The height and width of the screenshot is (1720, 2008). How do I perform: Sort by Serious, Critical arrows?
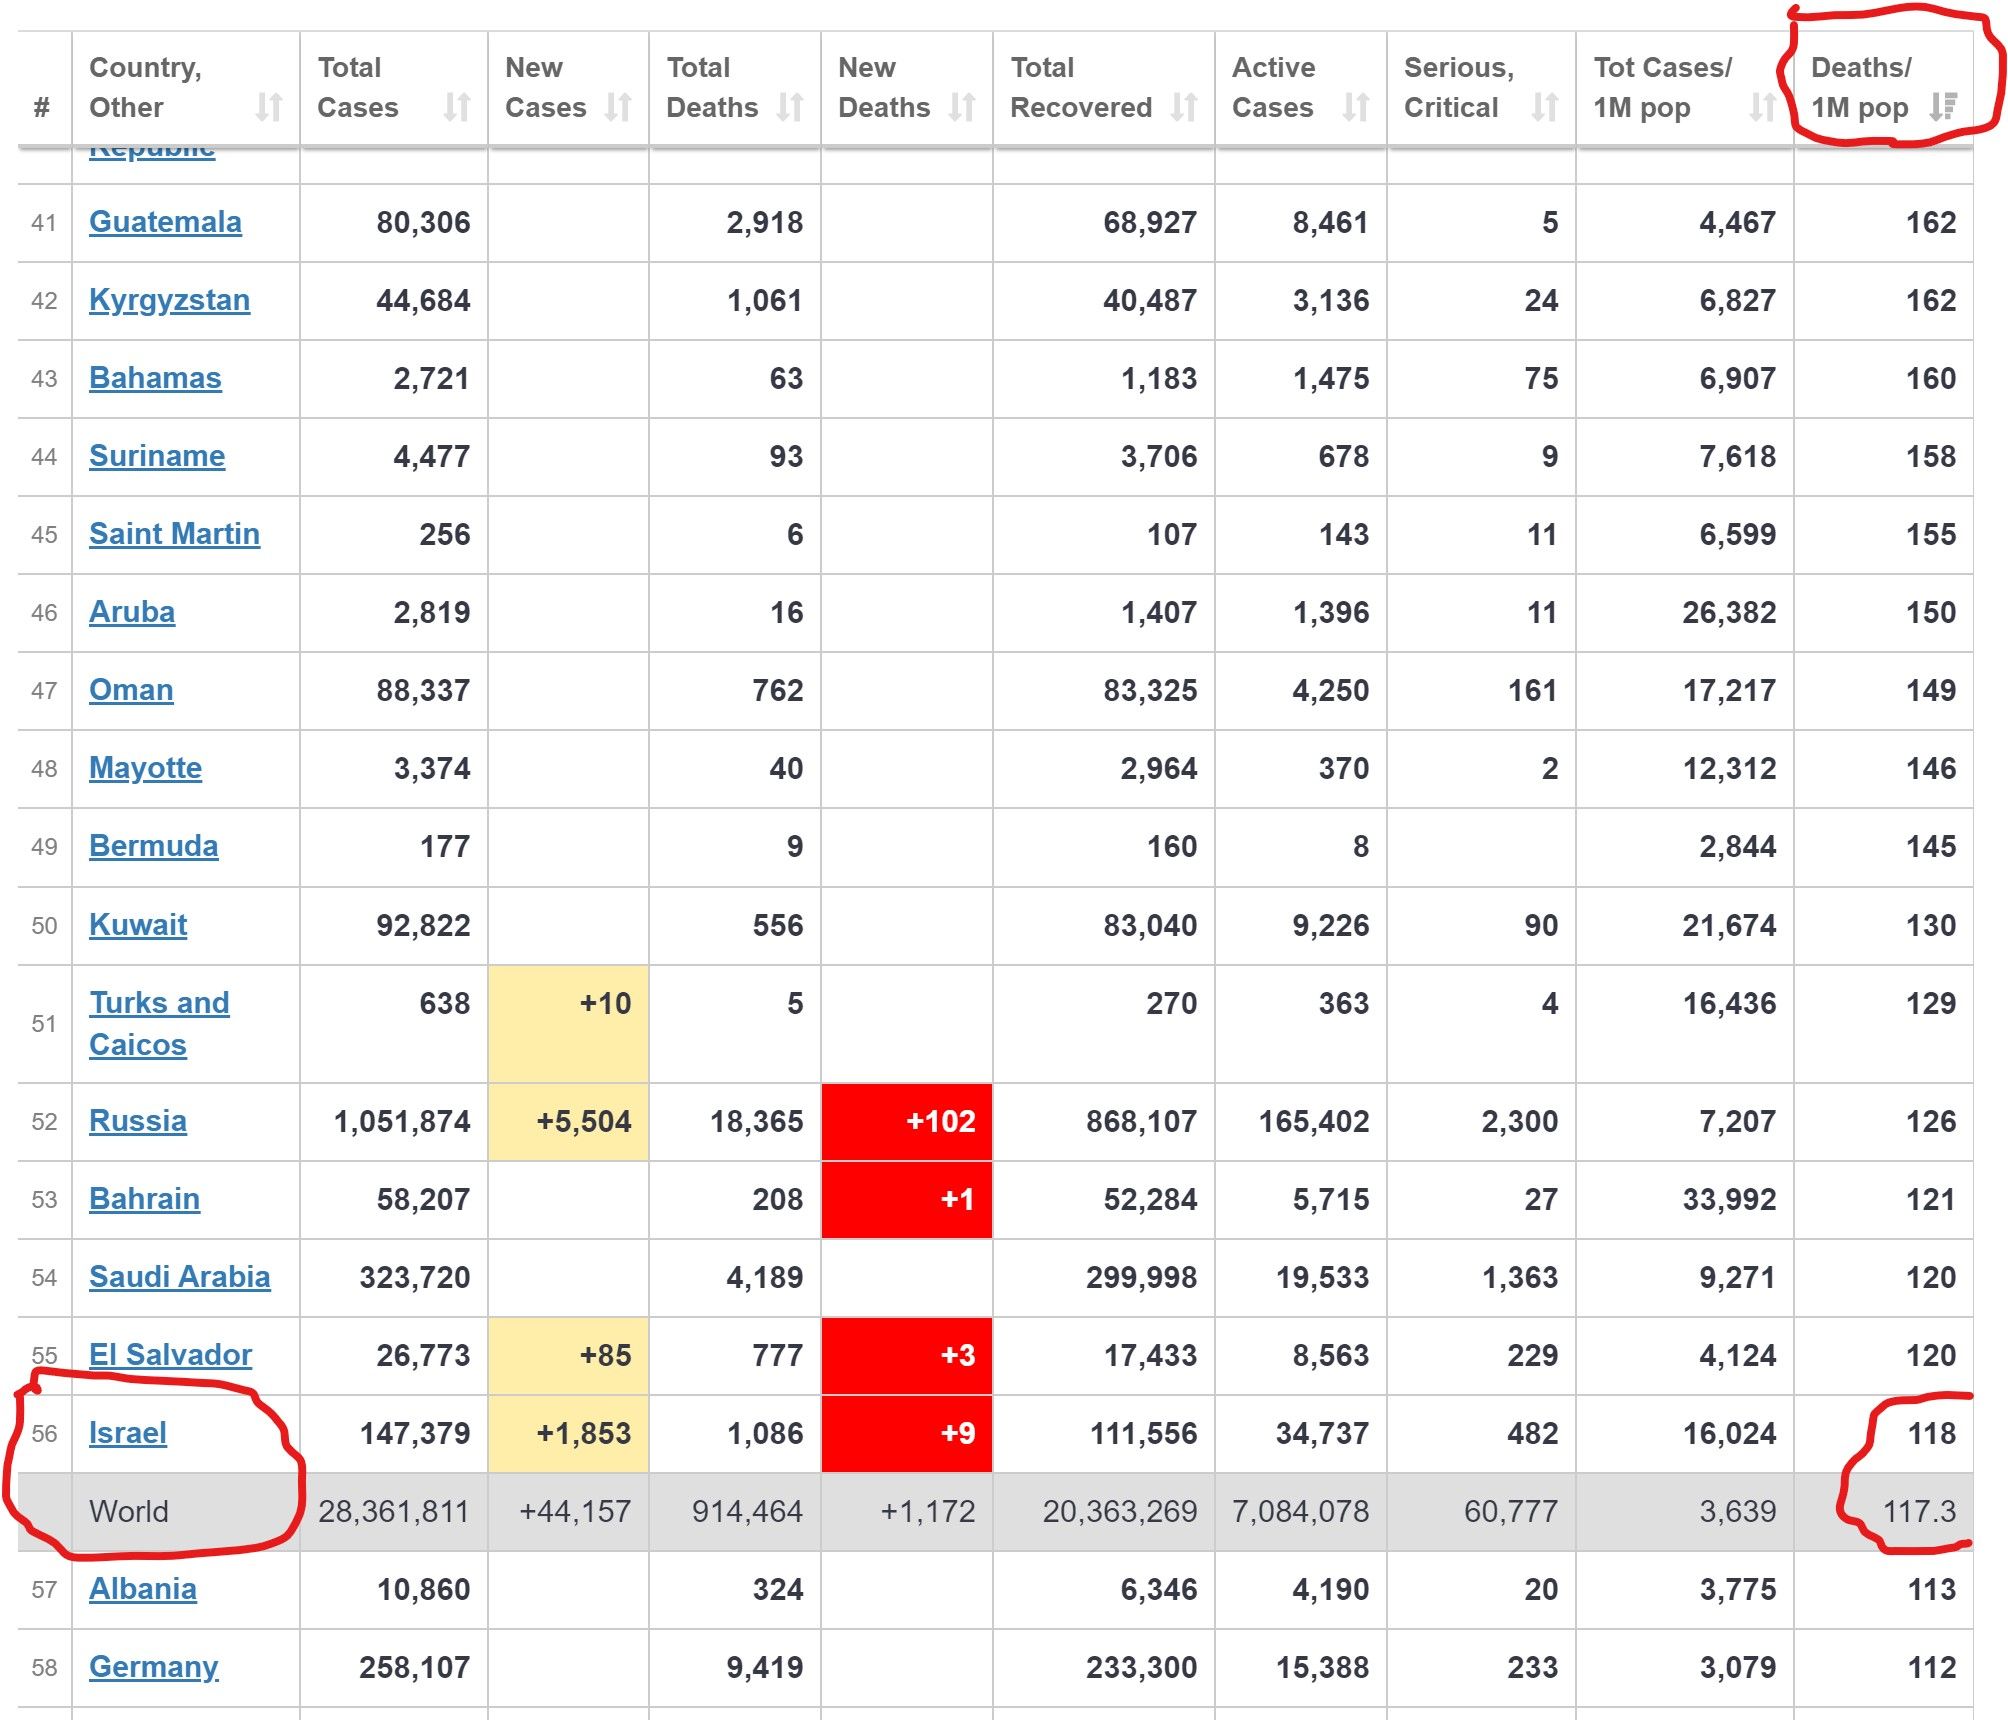(1545, 107)
